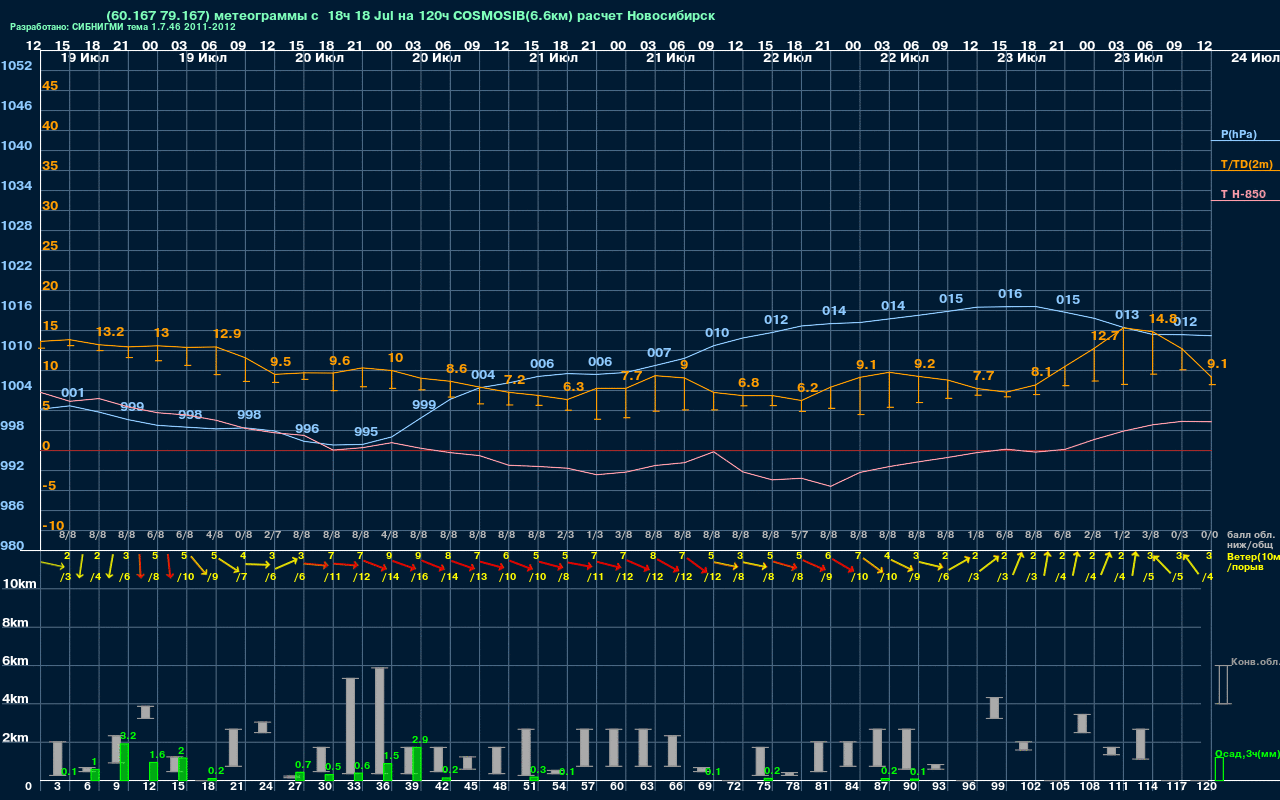Click the 007 pressure curve value
The height and width of the screenshot is (800, 1280).
[659, 353]
